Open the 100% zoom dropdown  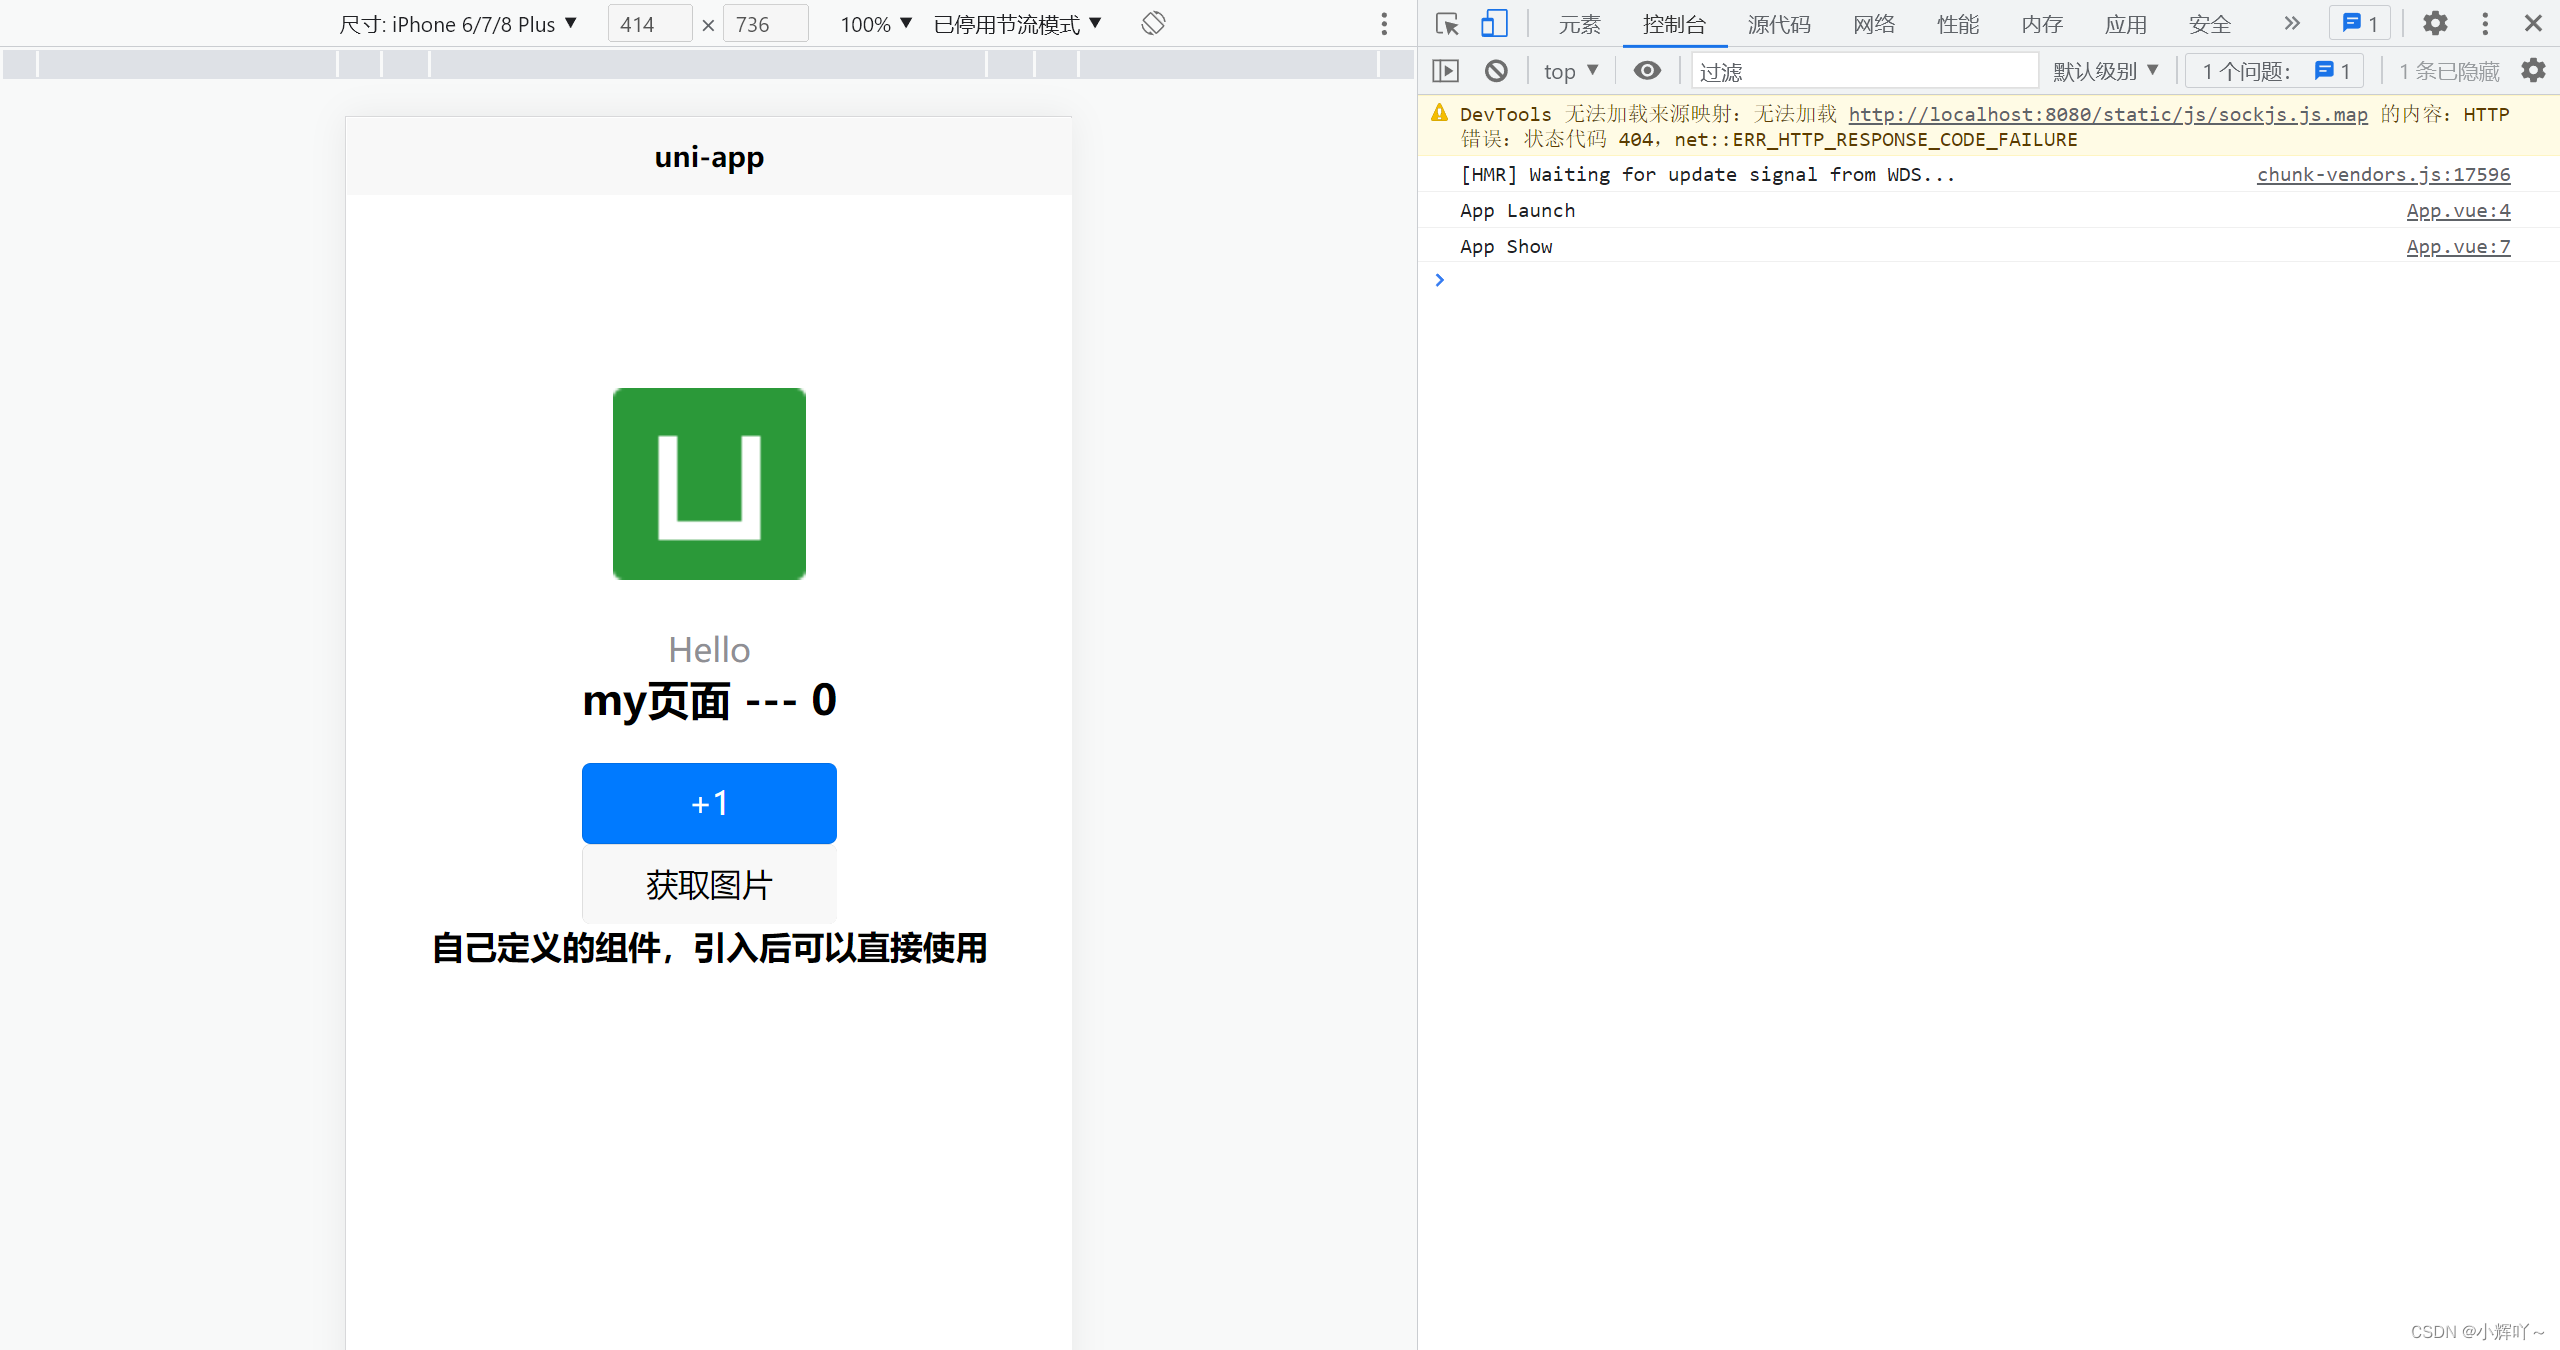[876, 24]
